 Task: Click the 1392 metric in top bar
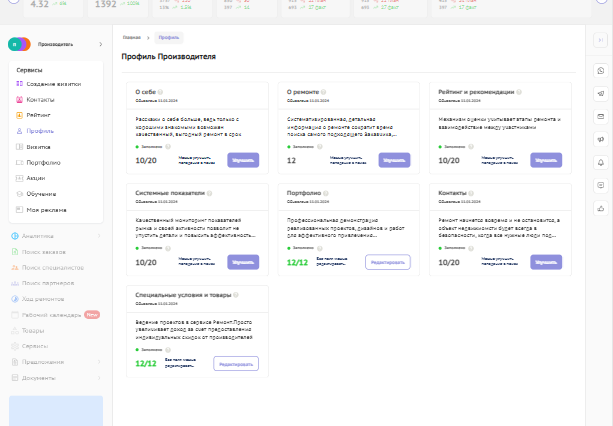(106, 4)
